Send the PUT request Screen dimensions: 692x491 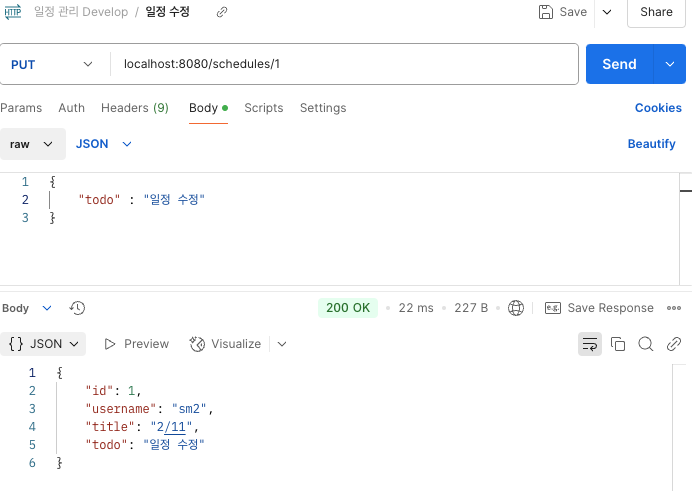619,64
